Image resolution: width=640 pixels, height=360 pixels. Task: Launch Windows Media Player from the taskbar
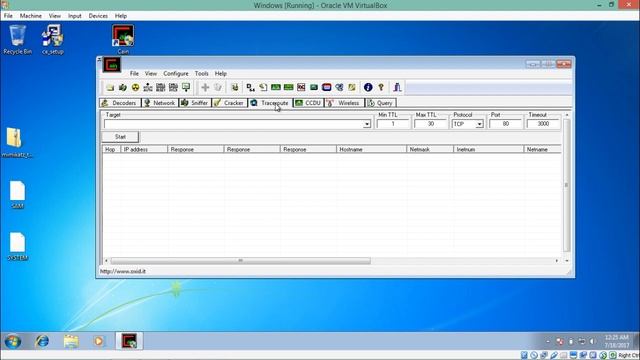point(98,341)
